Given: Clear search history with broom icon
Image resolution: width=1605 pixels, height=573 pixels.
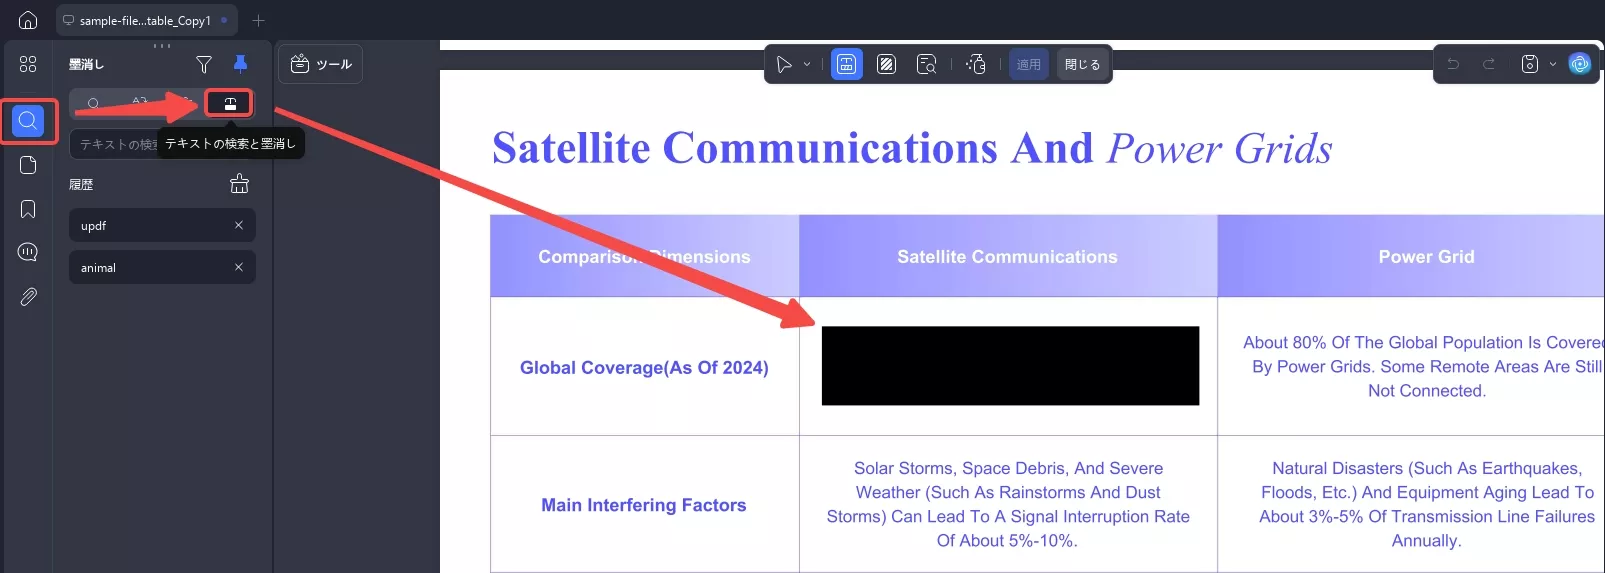Looking at the screenshot, I should pos(239,184).
